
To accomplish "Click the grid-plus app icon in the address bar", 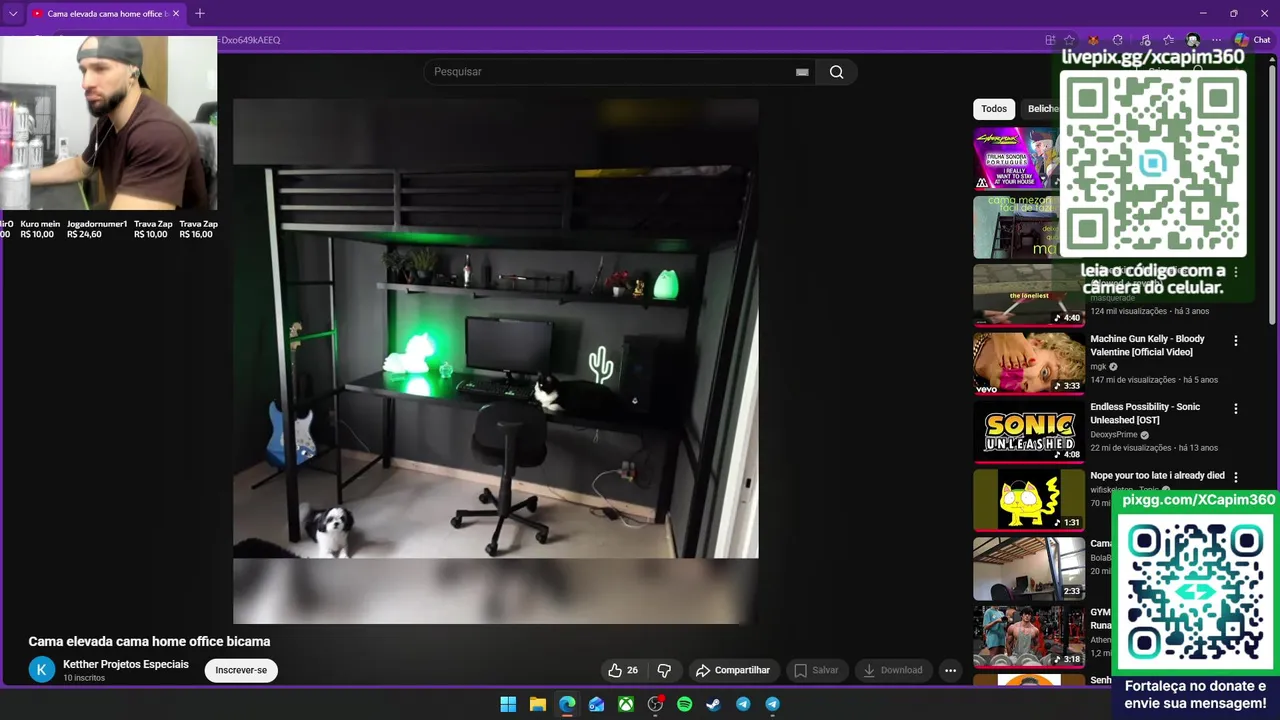I will [1050, 40].
